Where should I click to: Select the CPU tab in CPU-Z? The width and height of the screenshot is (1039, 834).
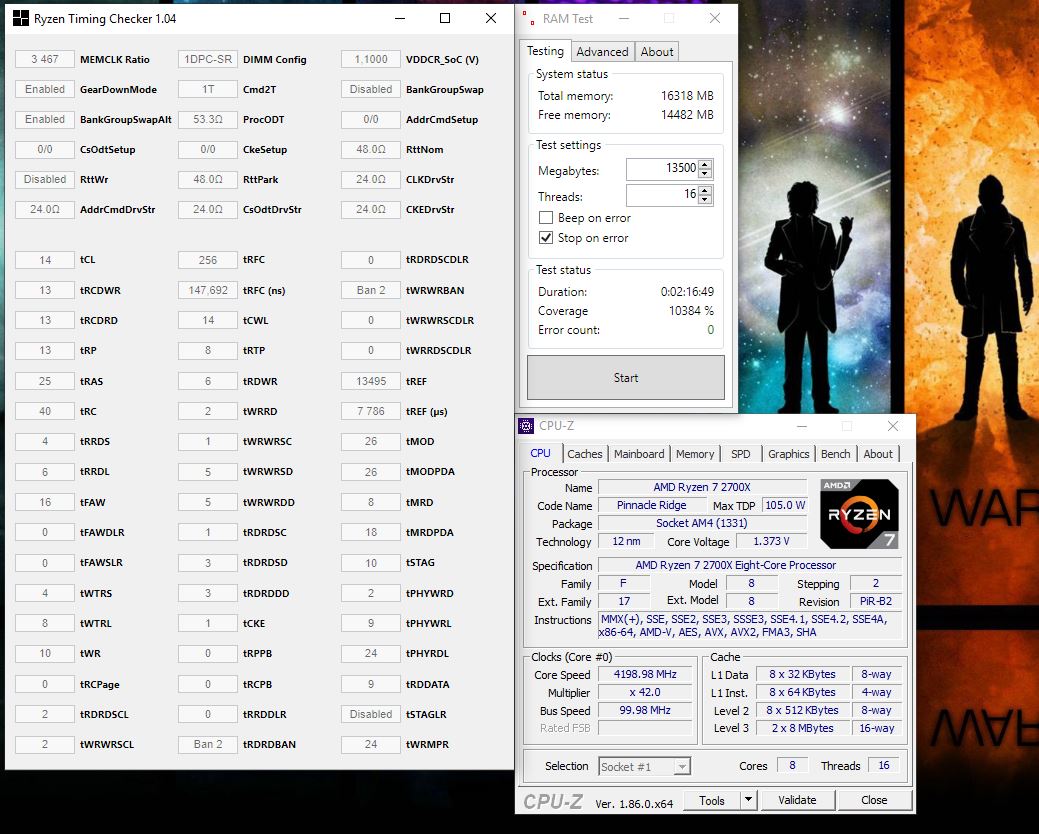pos(541,453)
